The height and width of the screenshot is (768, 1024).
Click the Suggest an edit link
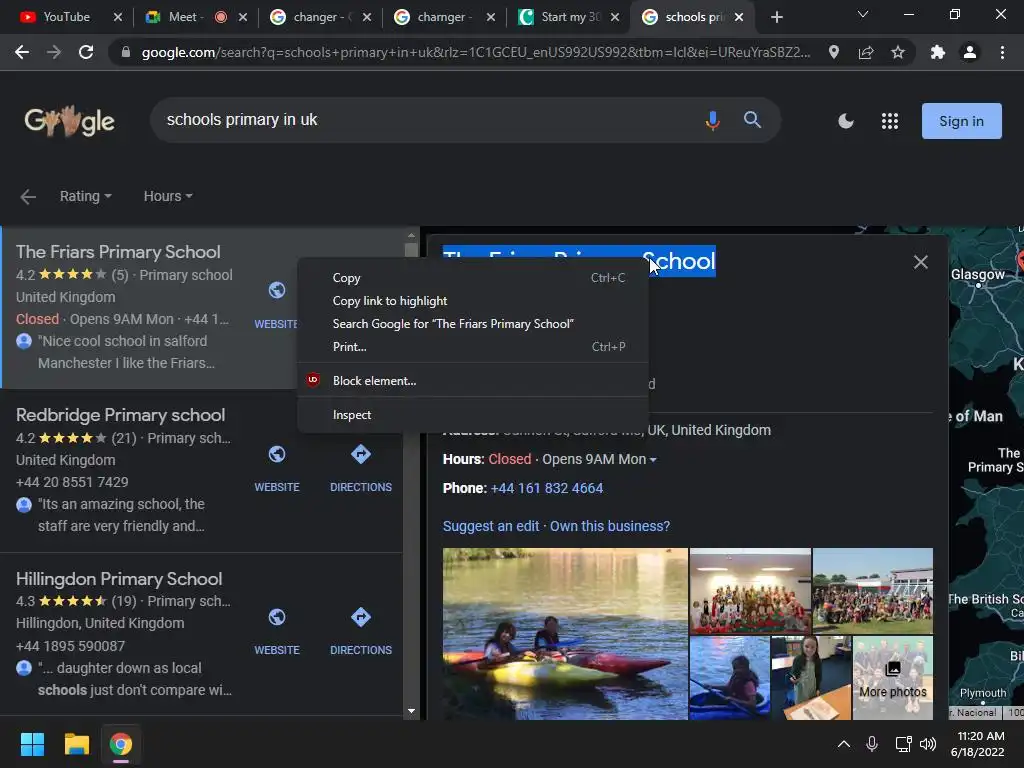pos(491,526)
